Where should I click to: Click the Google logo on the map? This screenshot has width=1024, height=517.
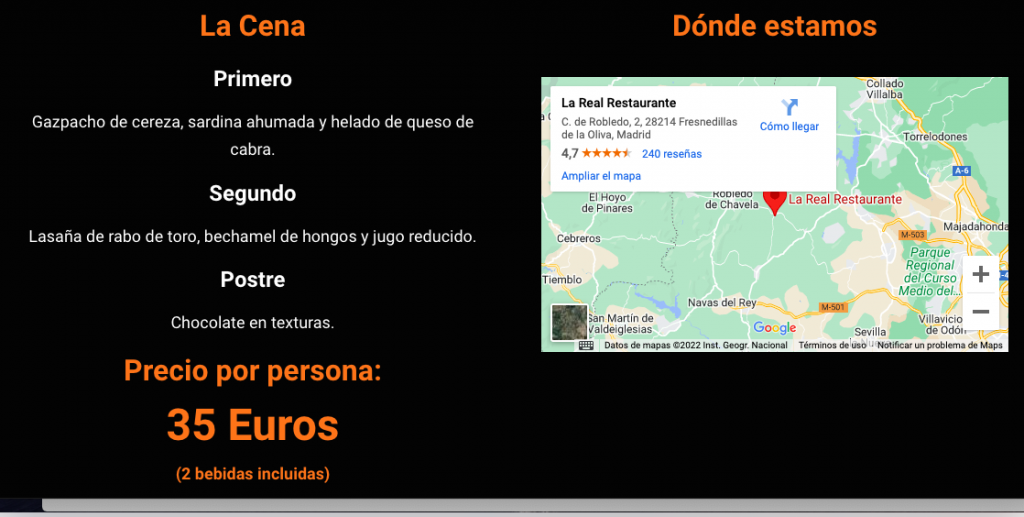coord(775,328)
